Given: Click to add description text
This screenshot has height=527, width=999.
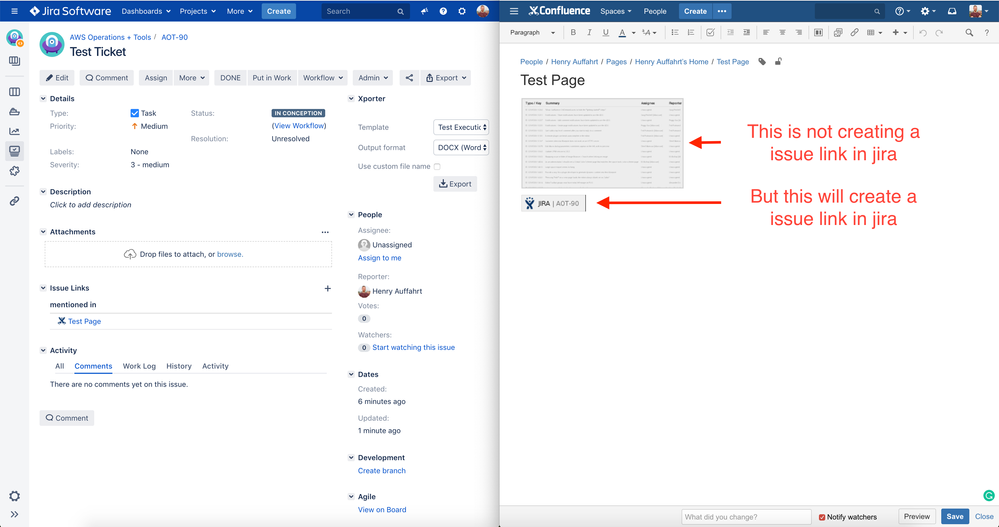Looking at the screenshot, I should [90, 205].
